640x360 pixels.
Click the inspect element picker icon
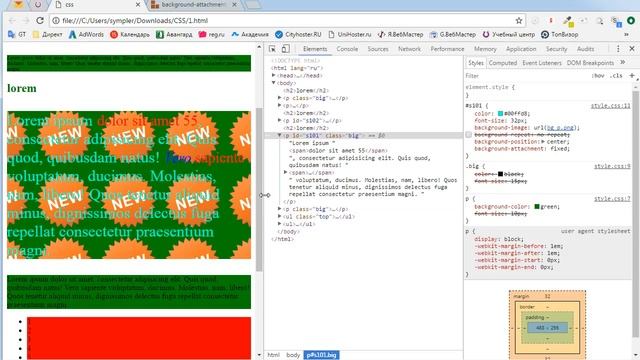point(272,49)
